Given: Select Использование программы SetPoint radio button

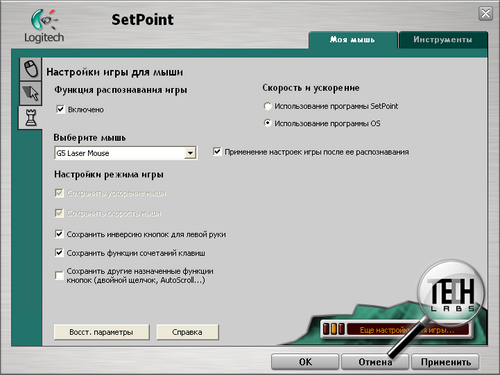Looking at the screenshot, I should (x=267, y=106).
